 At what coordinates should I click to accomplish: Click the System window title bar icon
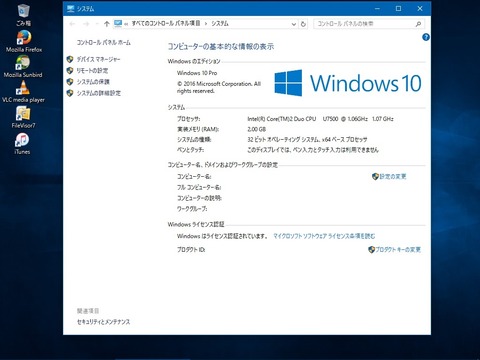pyautogui.click(x=70, y=9)
